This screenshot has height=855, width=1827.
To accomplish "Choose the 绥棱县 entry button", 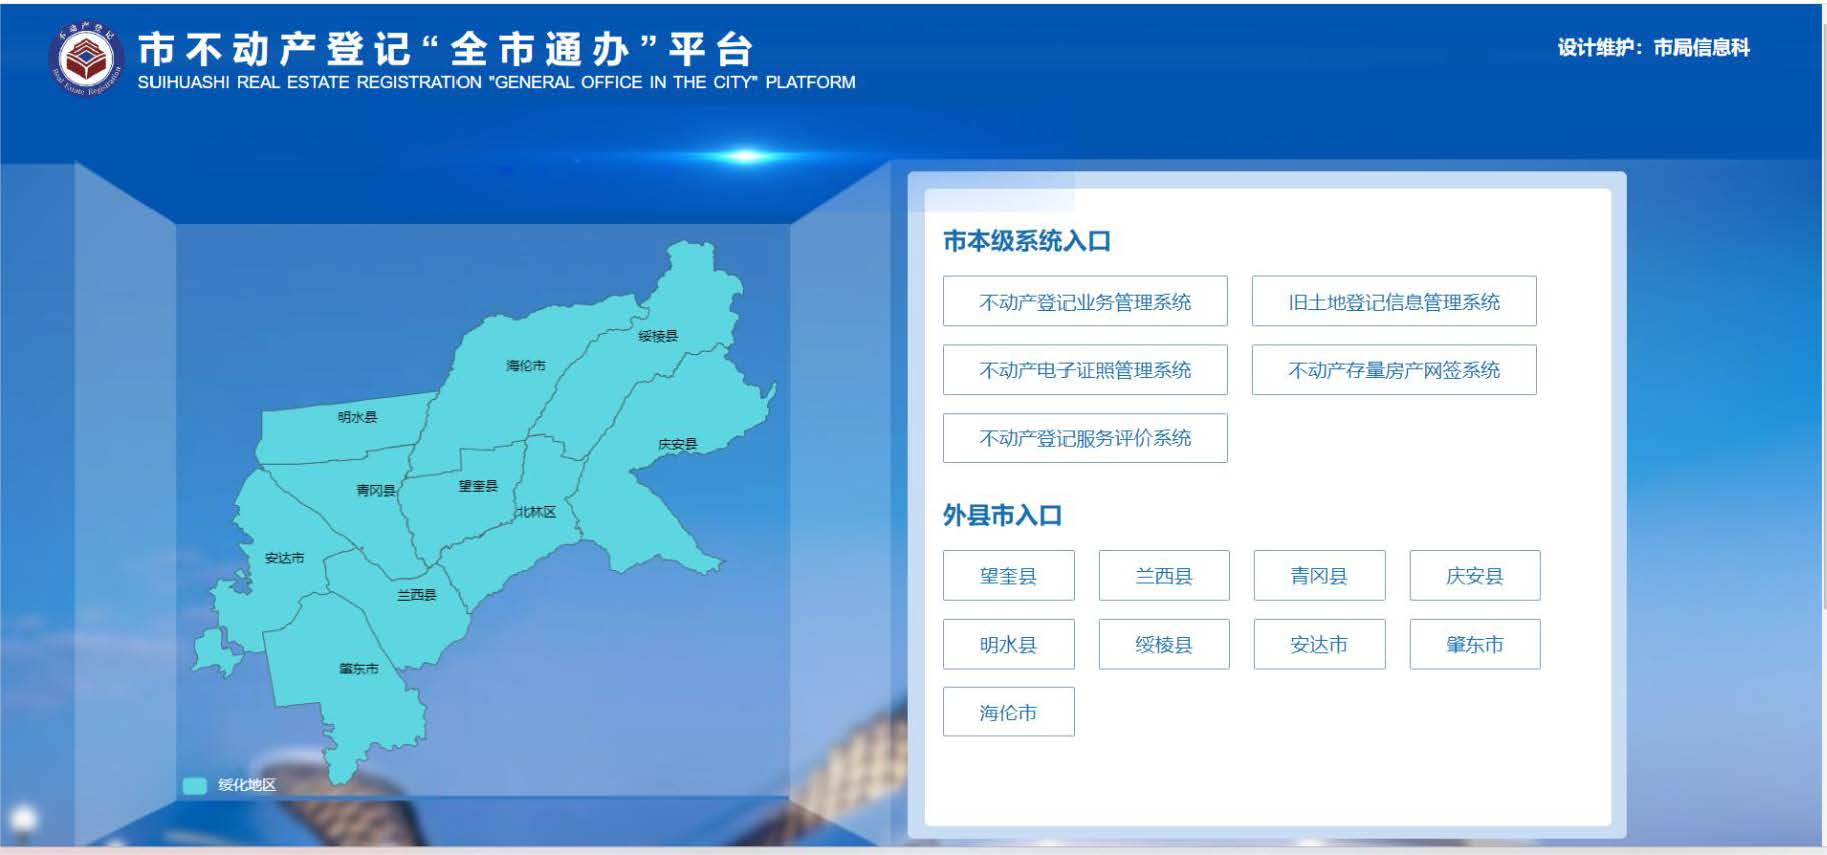I will click(1163, 644).
